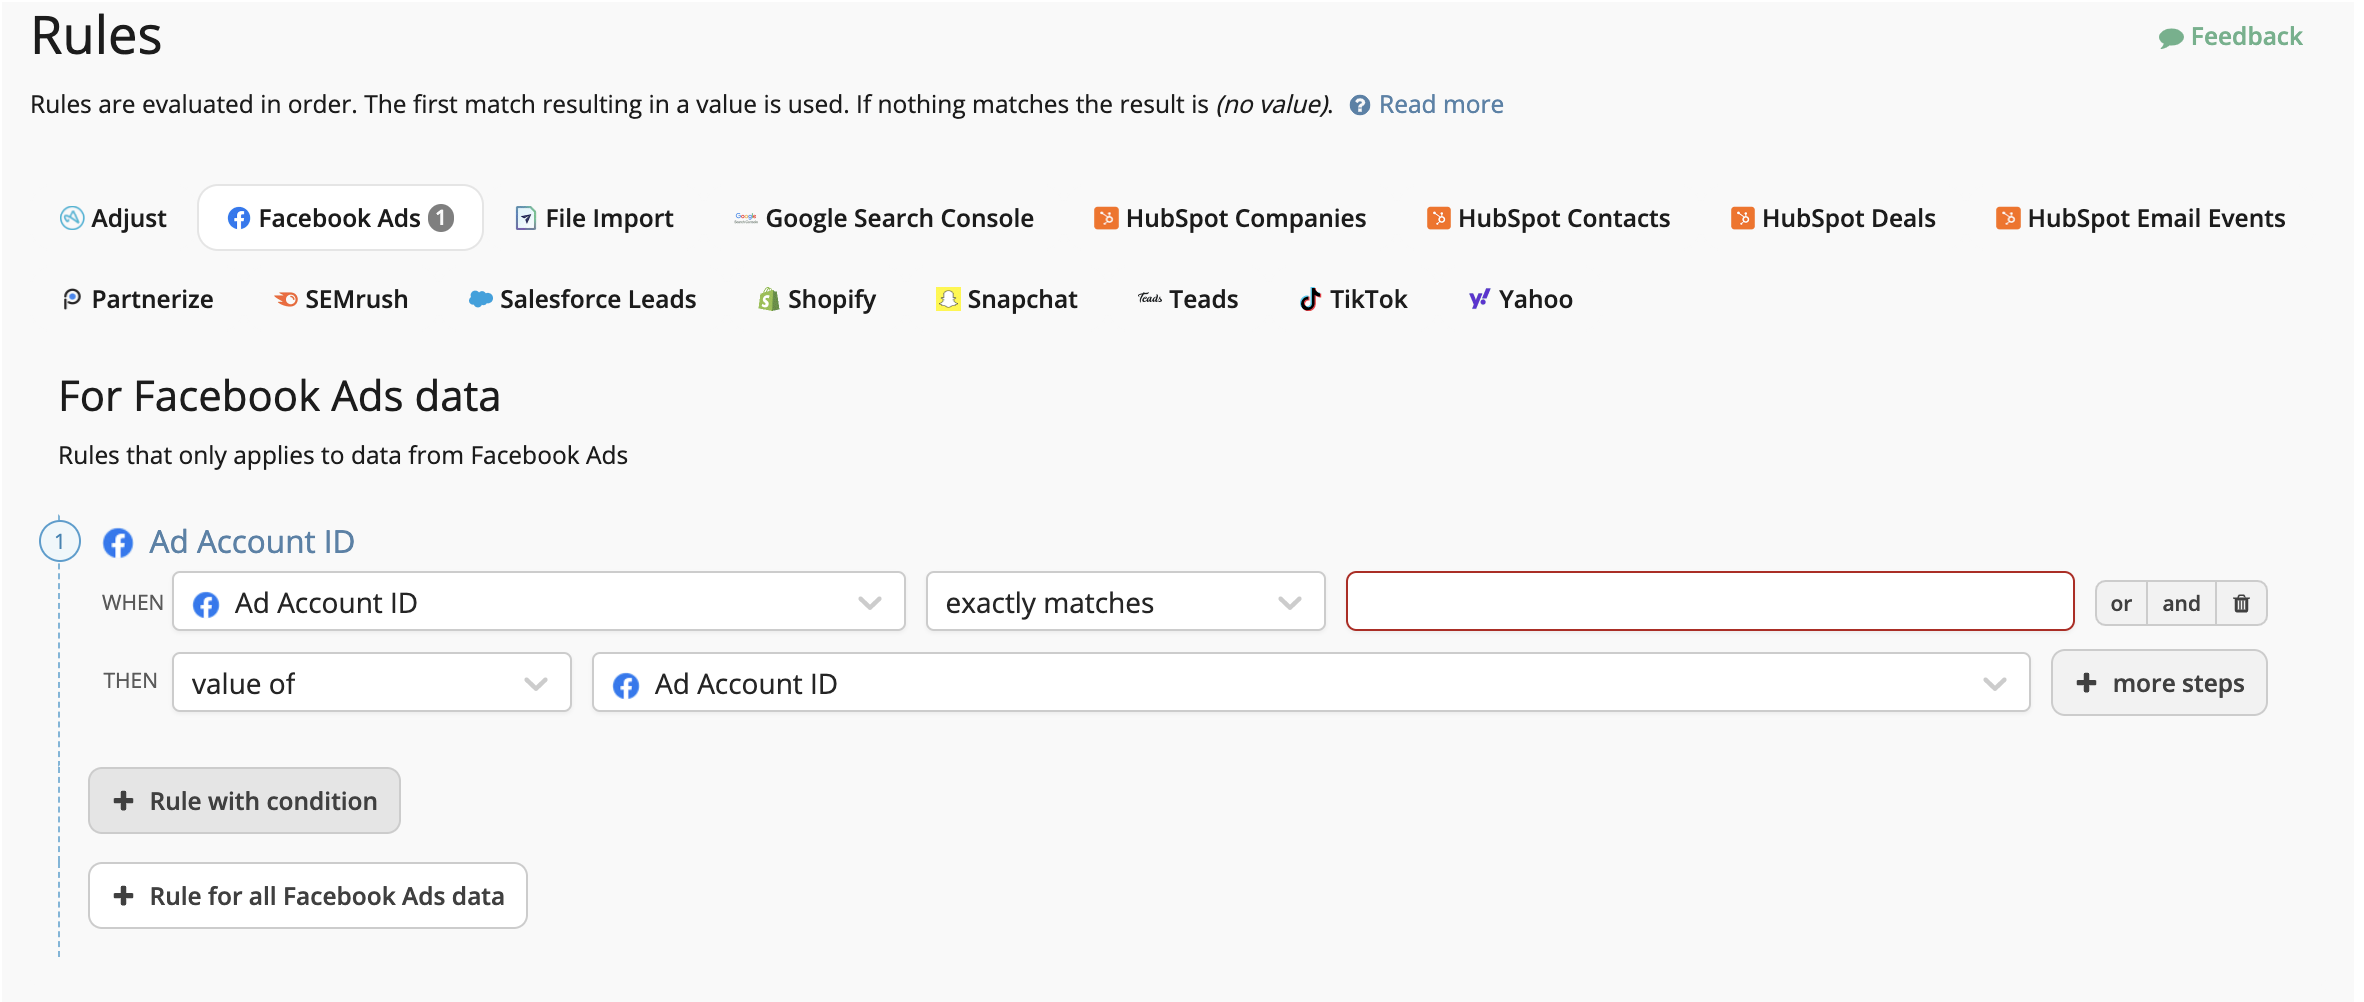Click the rule number 1 circle
This screenshot has width=2364, height=1002.
(x=60, y=541)
